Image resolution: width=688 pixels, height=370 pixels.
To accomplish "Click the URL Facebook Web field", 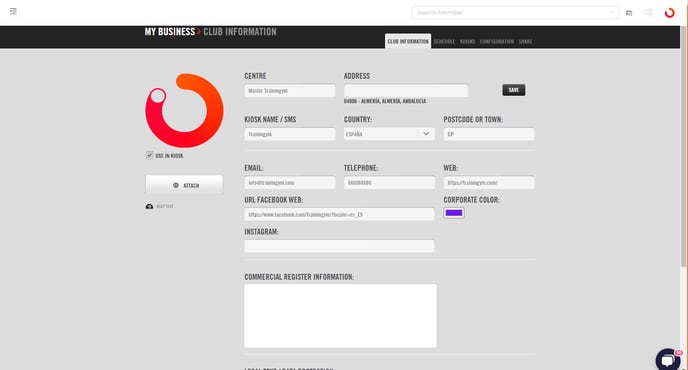I will coord(339,214).
